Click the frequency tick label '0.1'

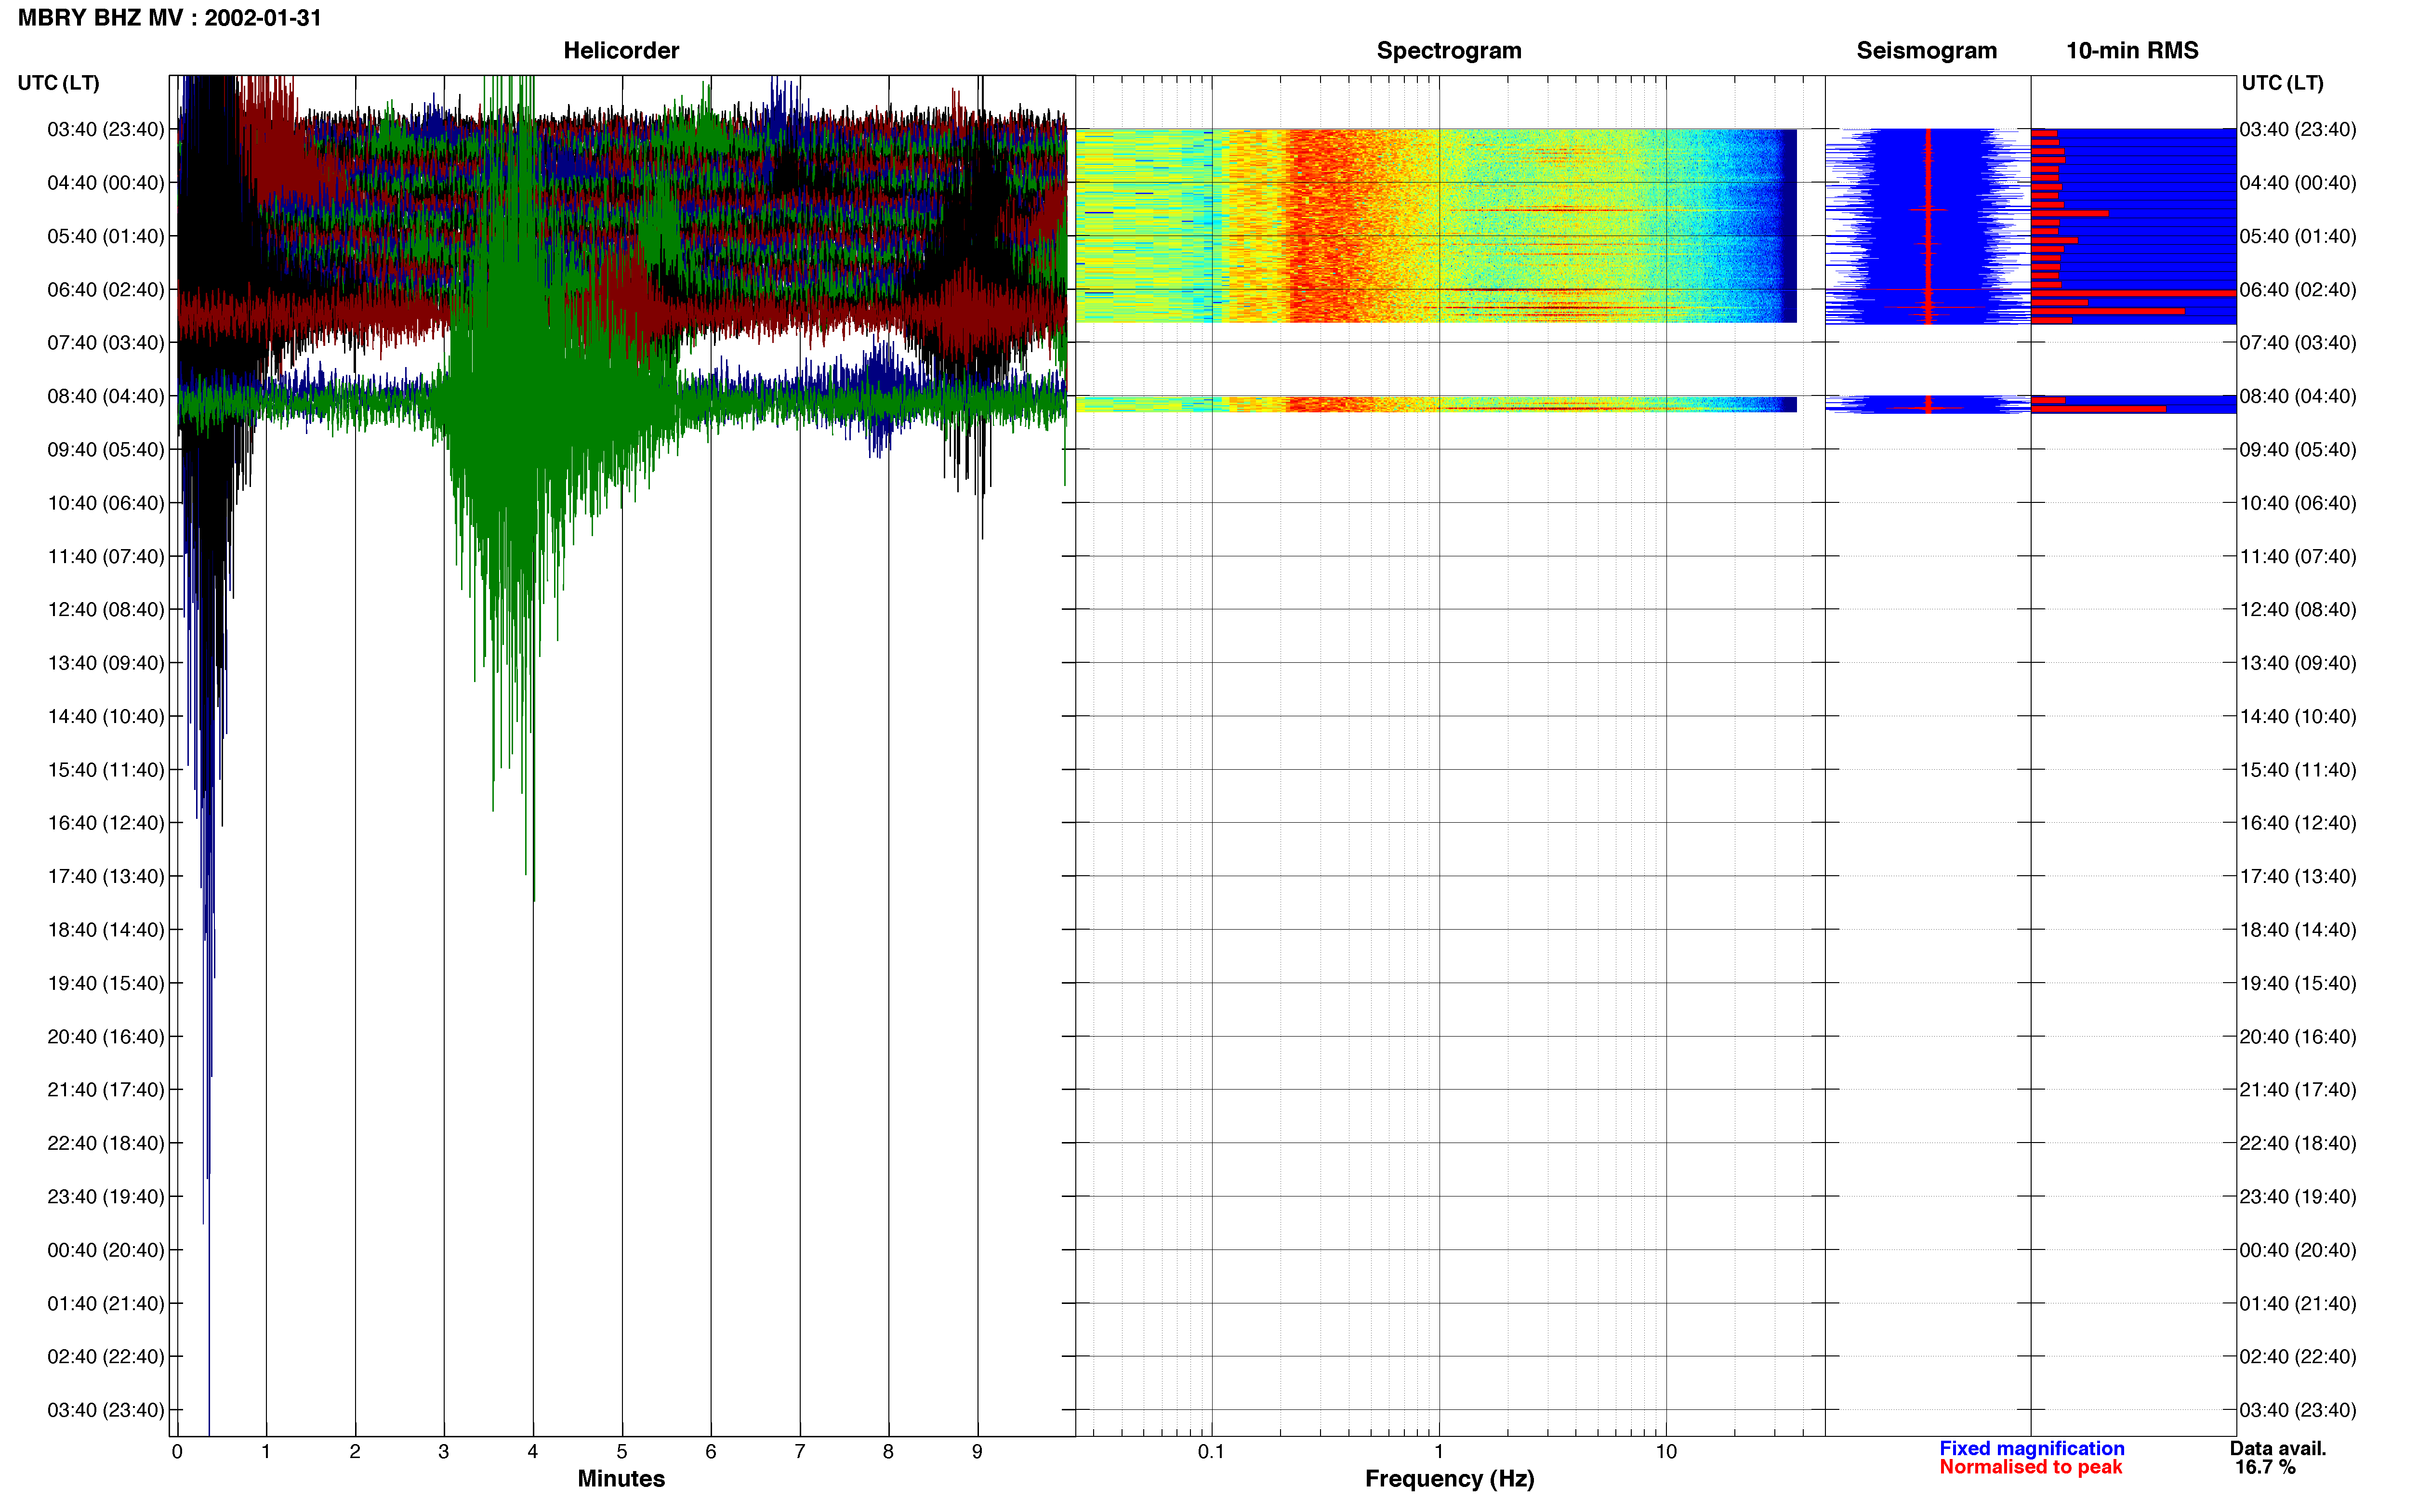1211,1452
